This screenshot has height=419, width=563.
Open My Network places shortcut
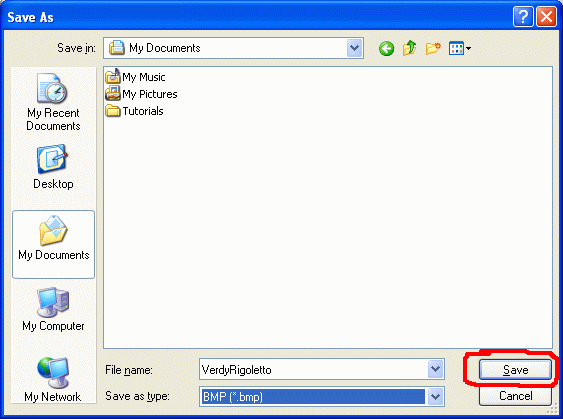(53, 380)
